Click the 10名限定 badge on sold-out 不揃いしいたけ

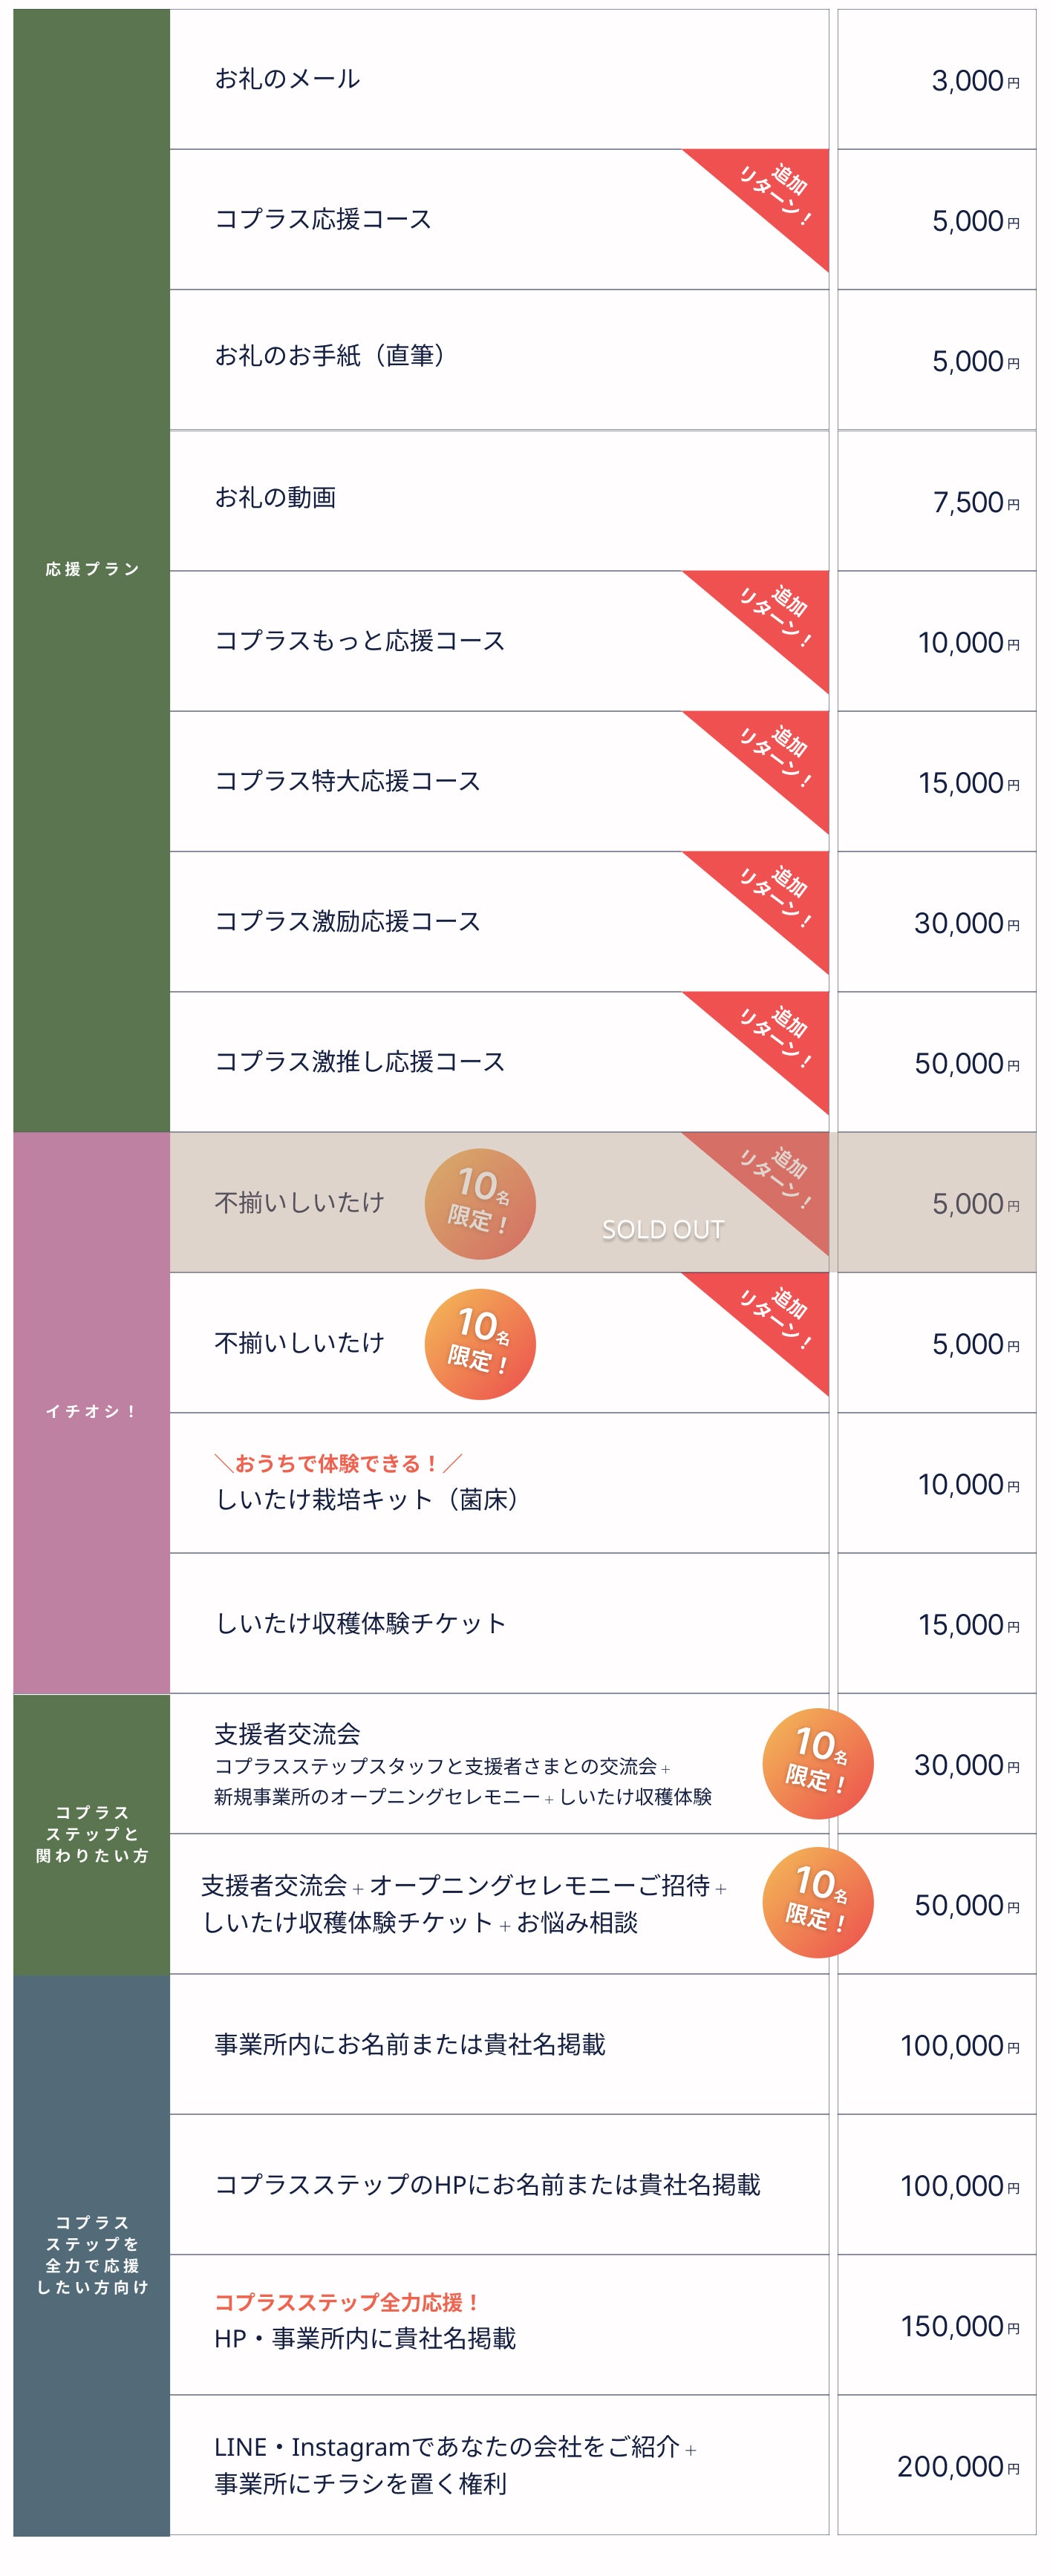(x=480, y=1203)
